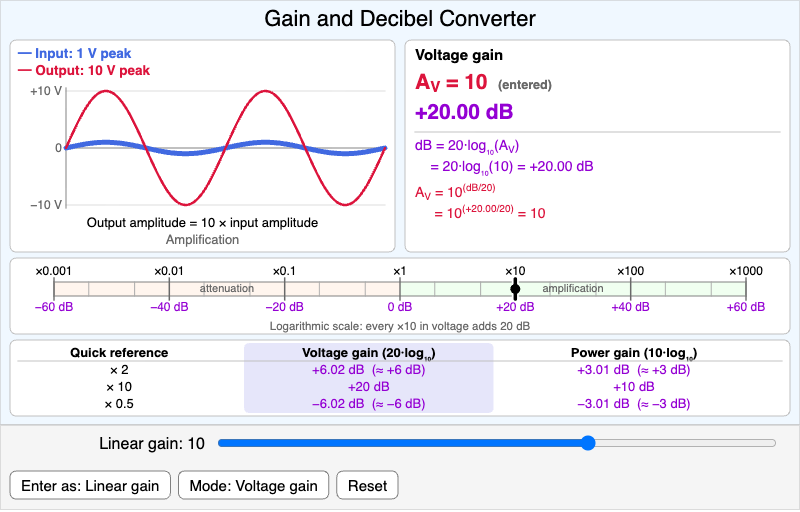Click the 'Input: 1 V peak' legend
Viewport: 800px width, 512px height.
(74, 54)
